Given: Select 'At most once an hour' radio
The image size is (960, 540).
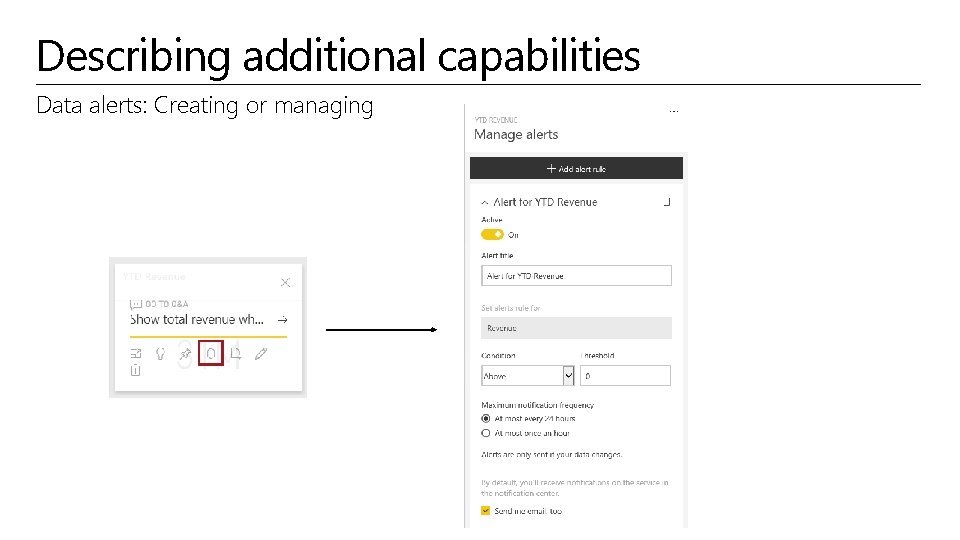Looking at the screenshot, I should (486, 433).
